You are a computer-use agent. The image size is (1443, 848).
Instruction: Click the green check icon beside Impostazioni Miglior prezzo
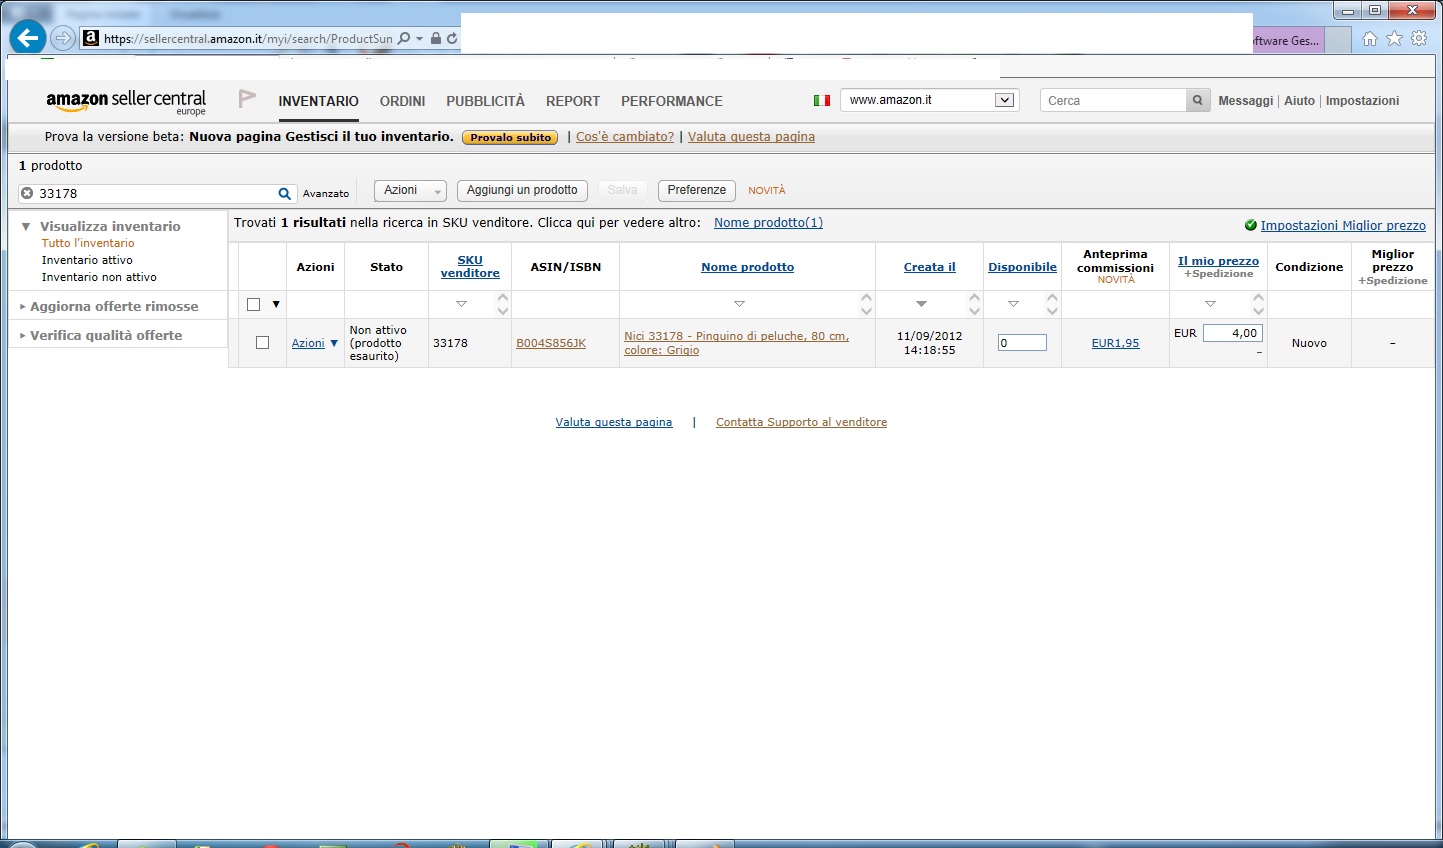pos(1251,225)
